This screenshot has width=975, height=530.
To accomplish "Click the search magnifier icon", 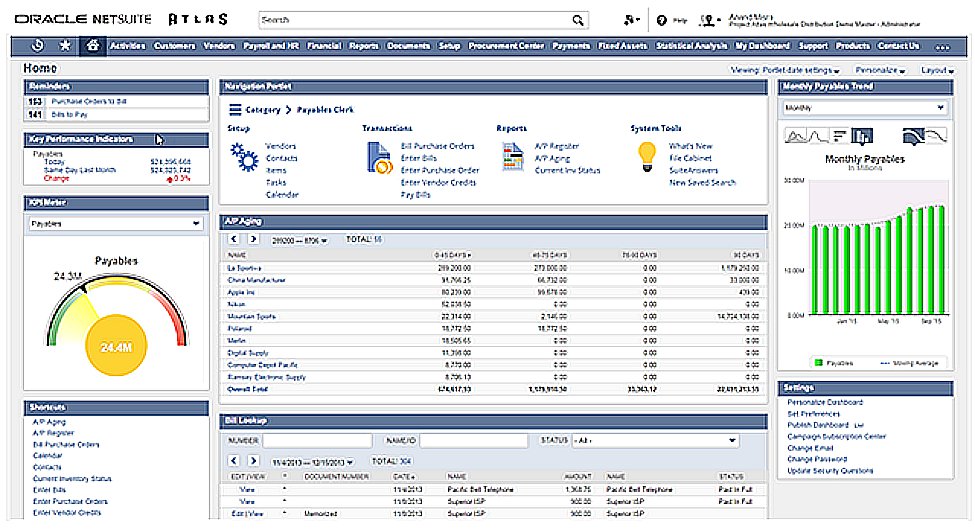I will pyautogui.click(x=578, y=20).
